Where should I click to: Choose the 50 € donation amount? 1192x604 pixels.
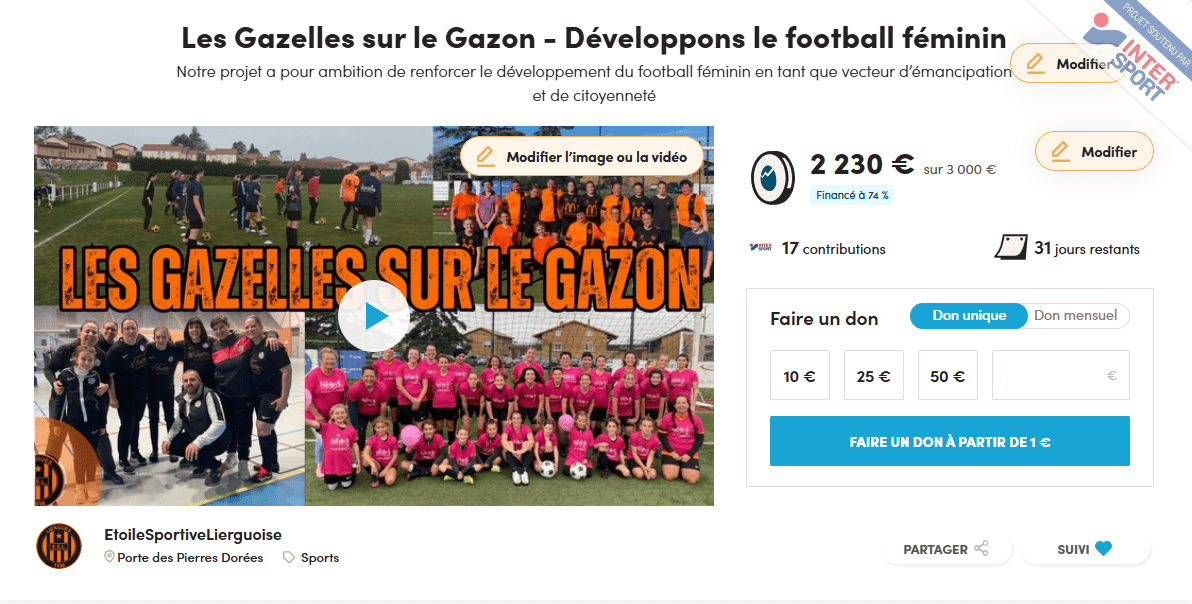coord(948,375)
